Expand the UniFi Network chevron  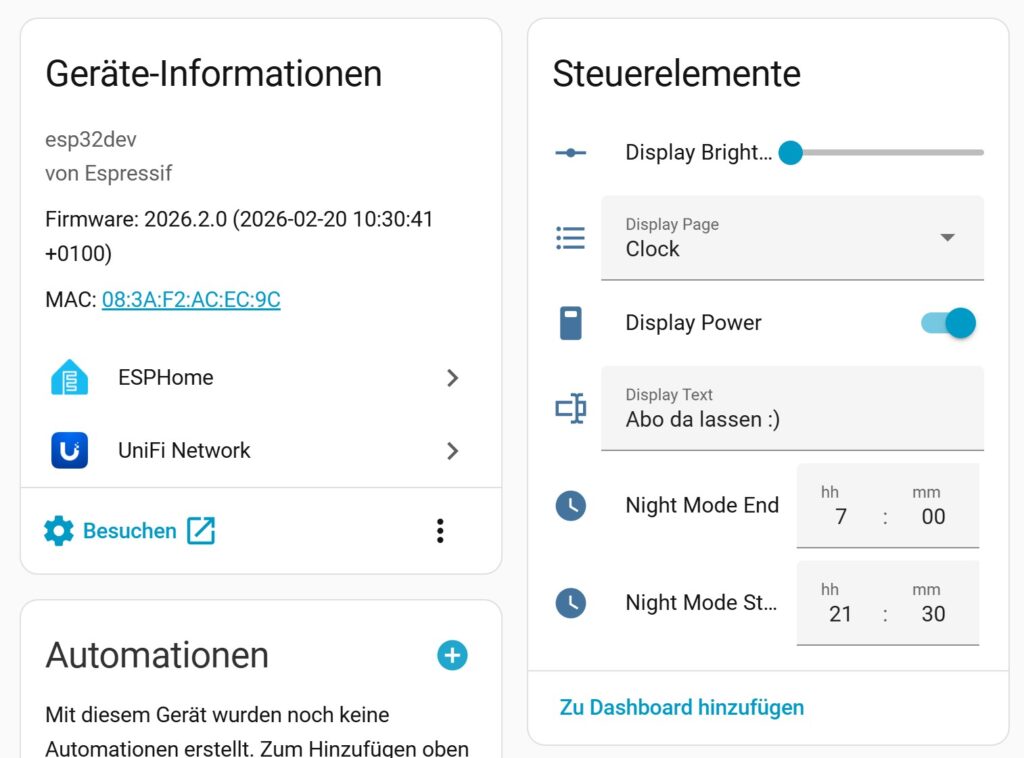pos(453,450)
